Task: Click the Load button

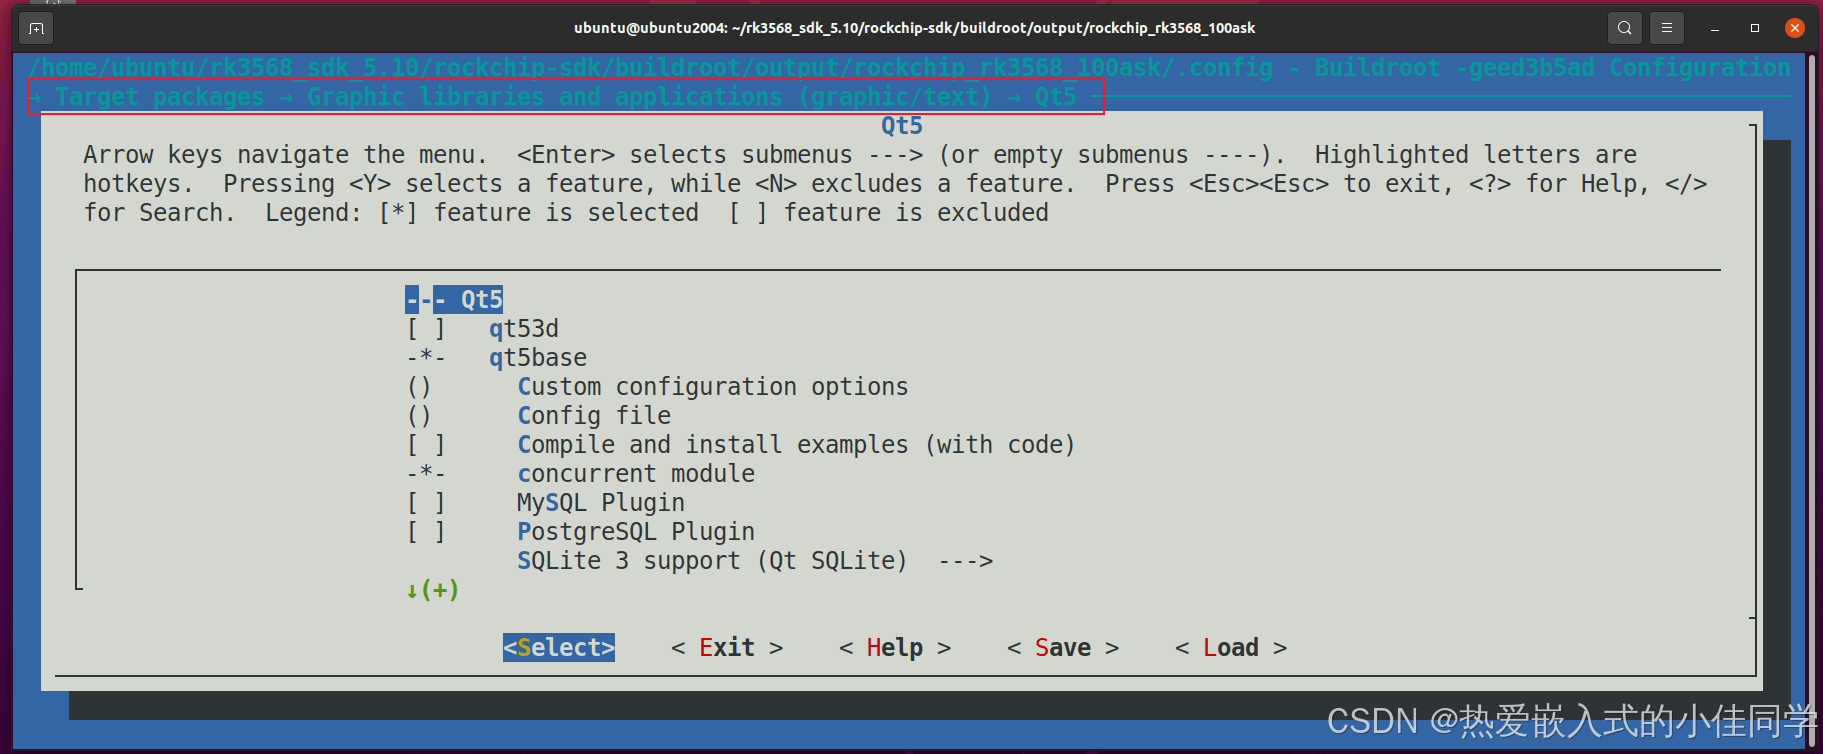Action: (1231, 648)
